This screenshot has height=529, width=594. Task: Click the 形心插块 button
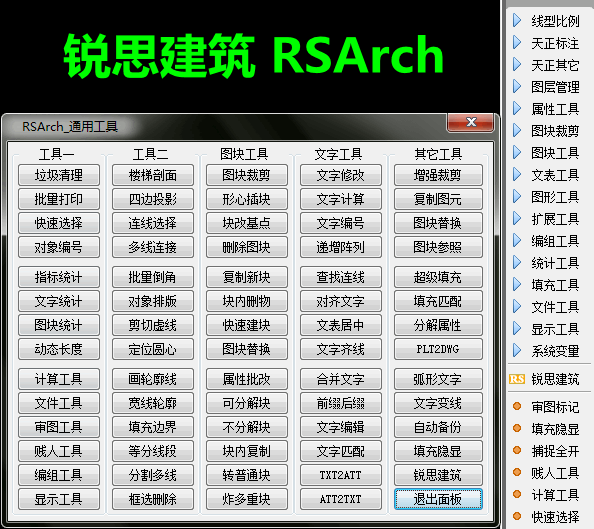(247, 199)
